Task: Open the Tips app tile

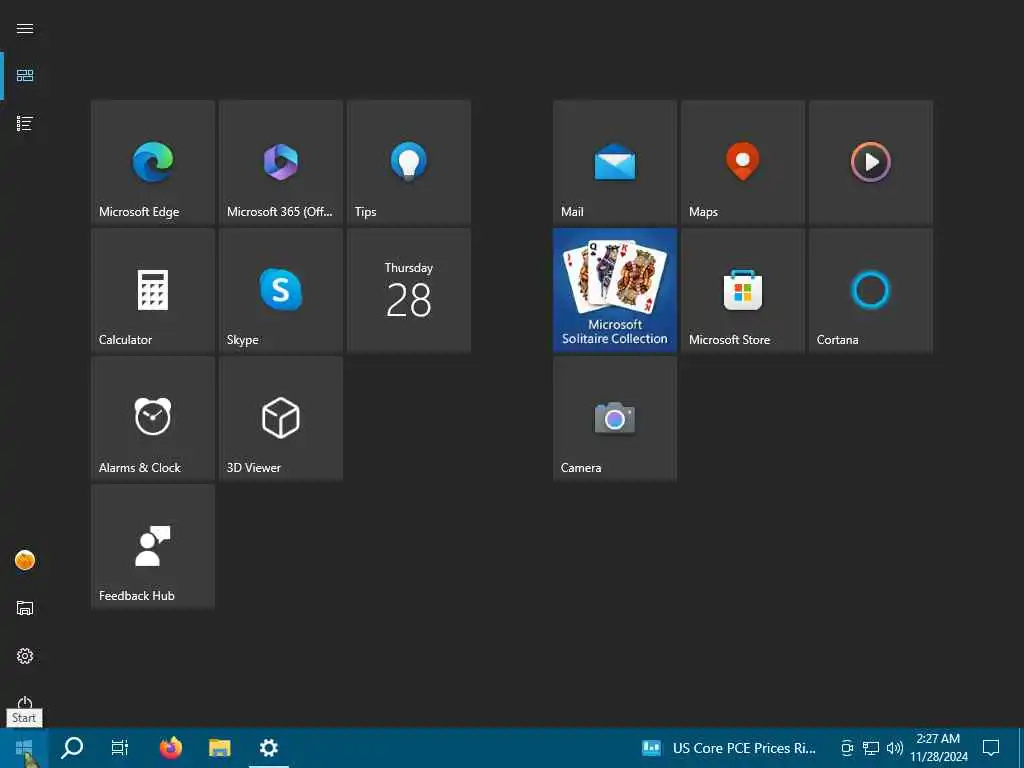Action: 409,162
